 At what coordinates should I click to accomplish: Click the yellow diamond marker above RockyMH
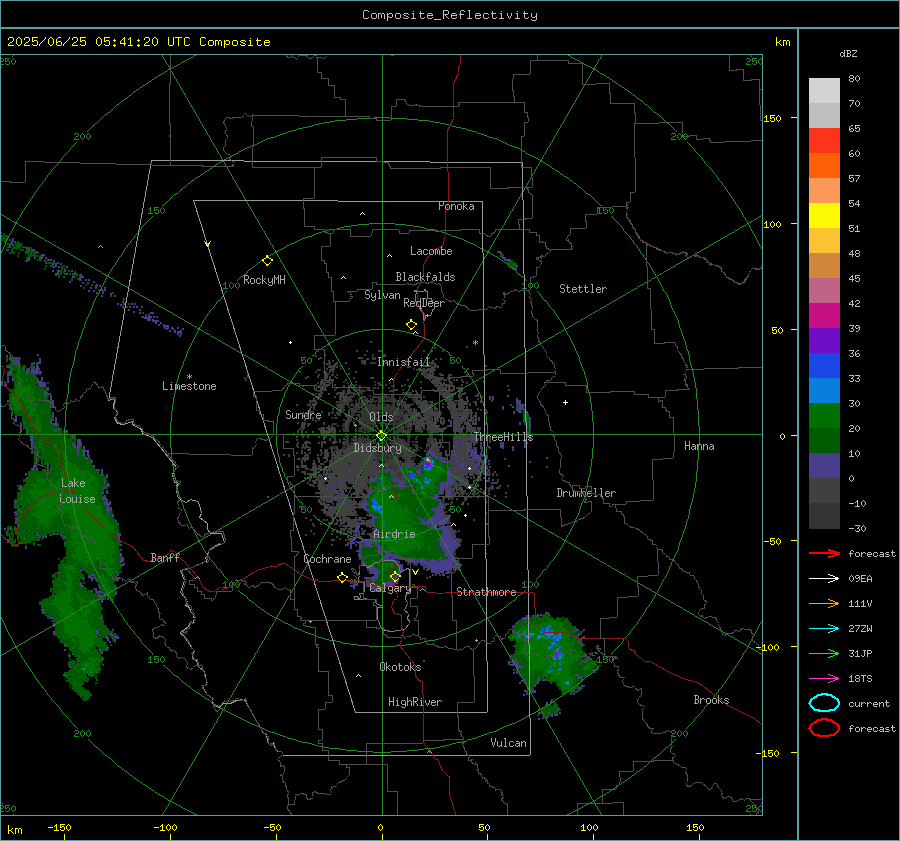pos(267,261)
